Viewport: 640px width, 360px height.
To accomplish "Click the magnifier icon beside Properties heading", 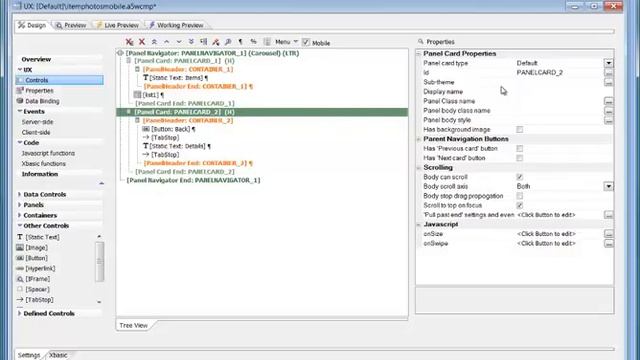I will 421,42.
